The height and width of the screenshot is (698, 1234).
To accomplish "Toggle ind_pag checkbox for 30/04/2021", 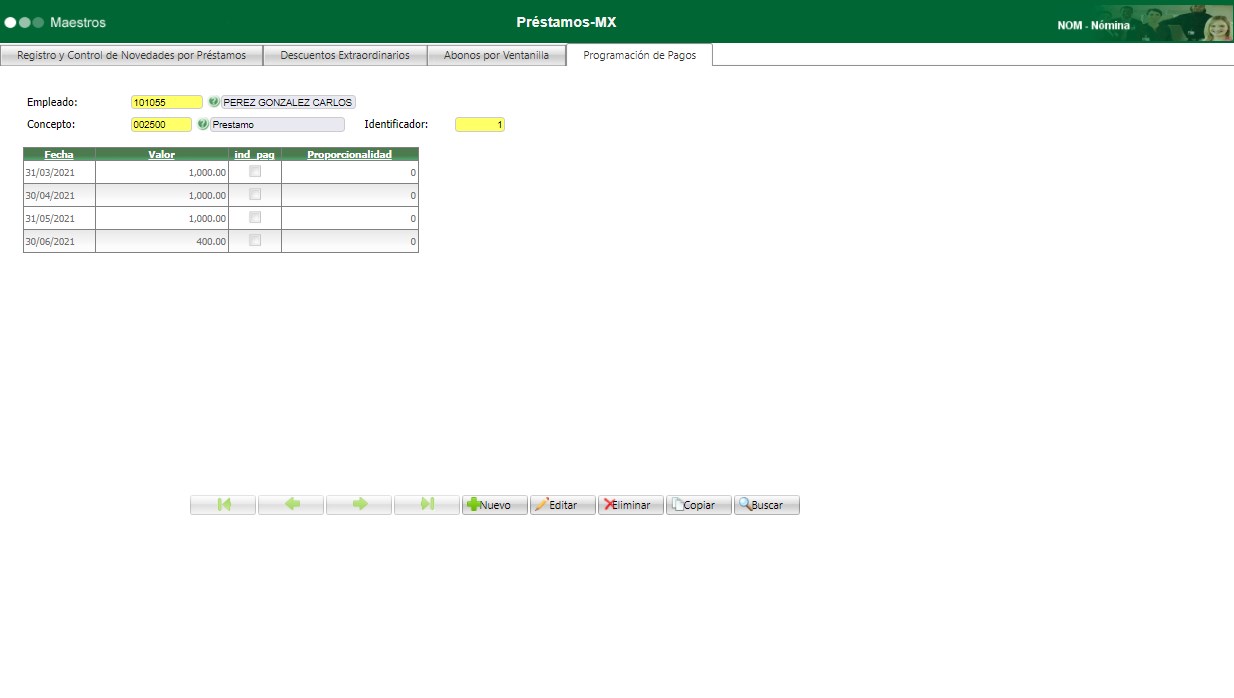I will (x=255, y=195).
